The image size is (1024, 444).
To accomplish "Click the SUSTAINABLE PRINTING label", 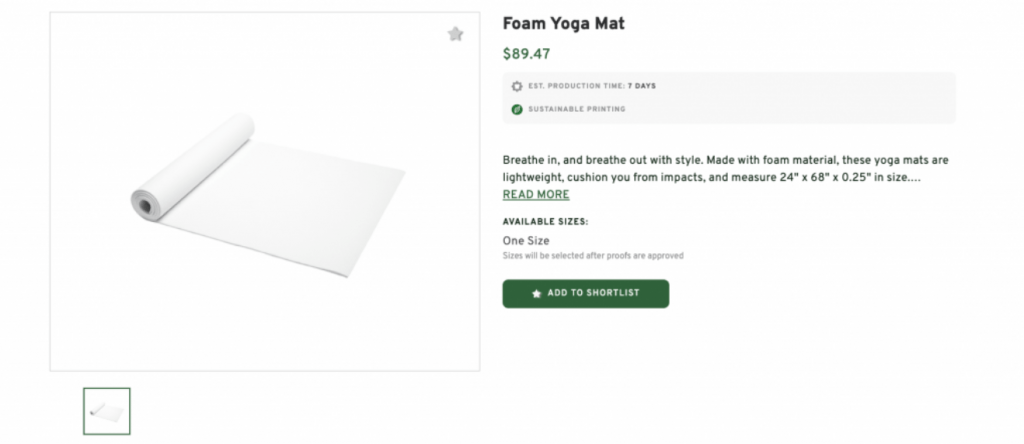I will coord(577,109).
